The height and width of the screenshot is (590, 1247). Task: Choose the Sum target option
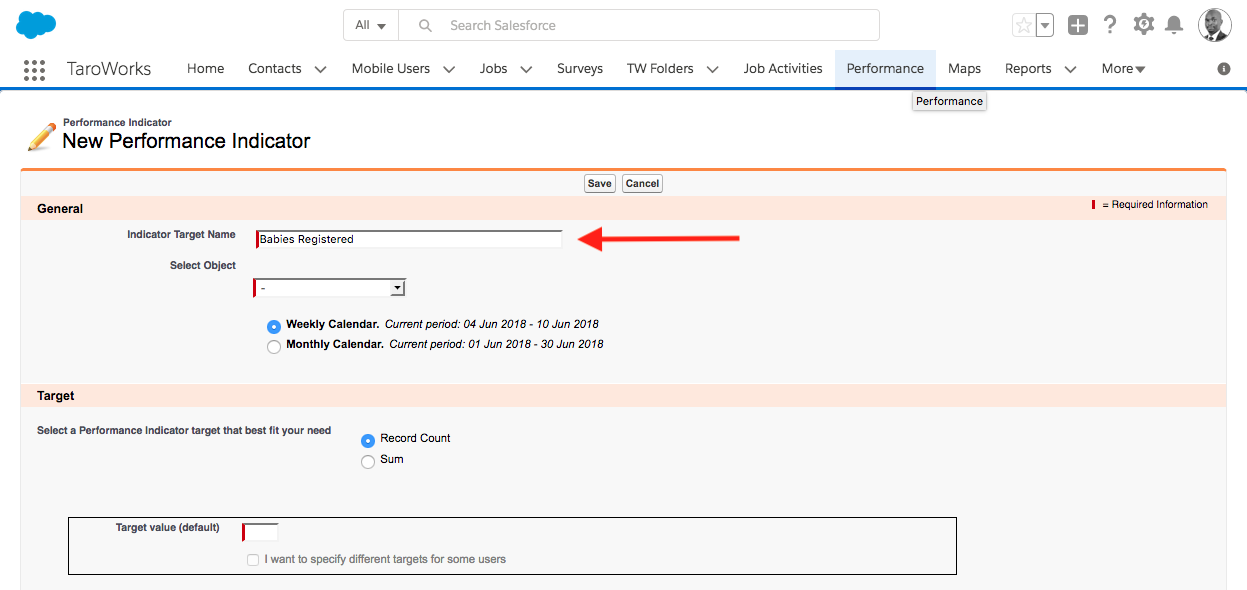click(368, 461)
